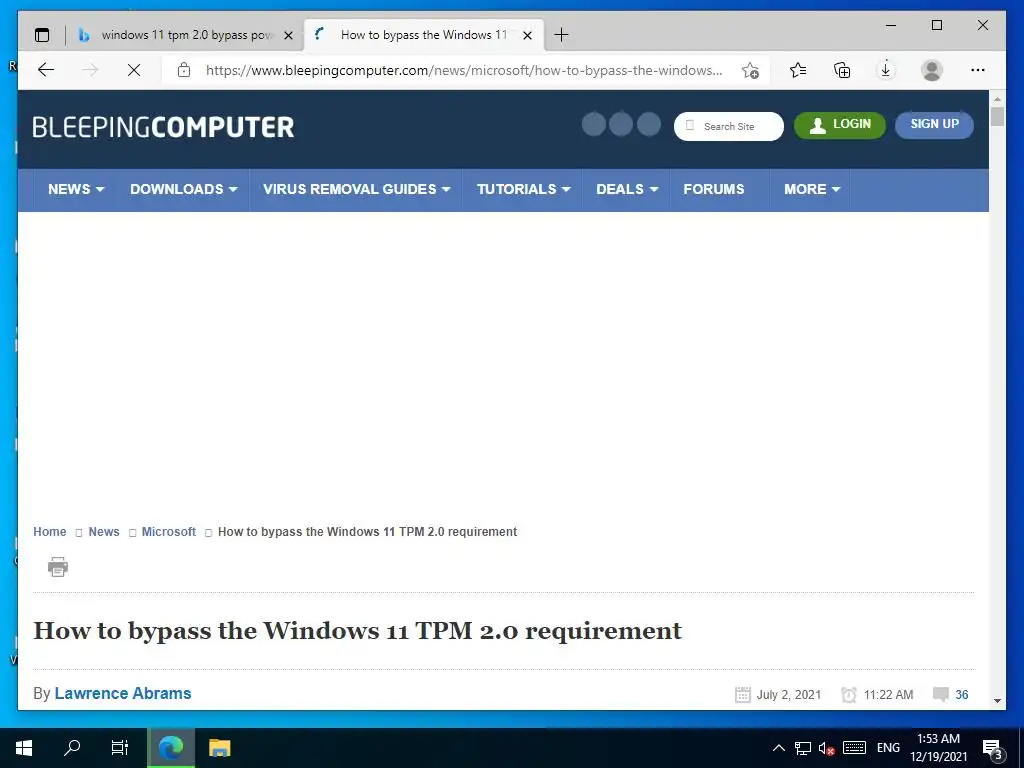Viewport: 1024px width, 768px height.
Task: Click the first social circle icon
Action: 594,124
